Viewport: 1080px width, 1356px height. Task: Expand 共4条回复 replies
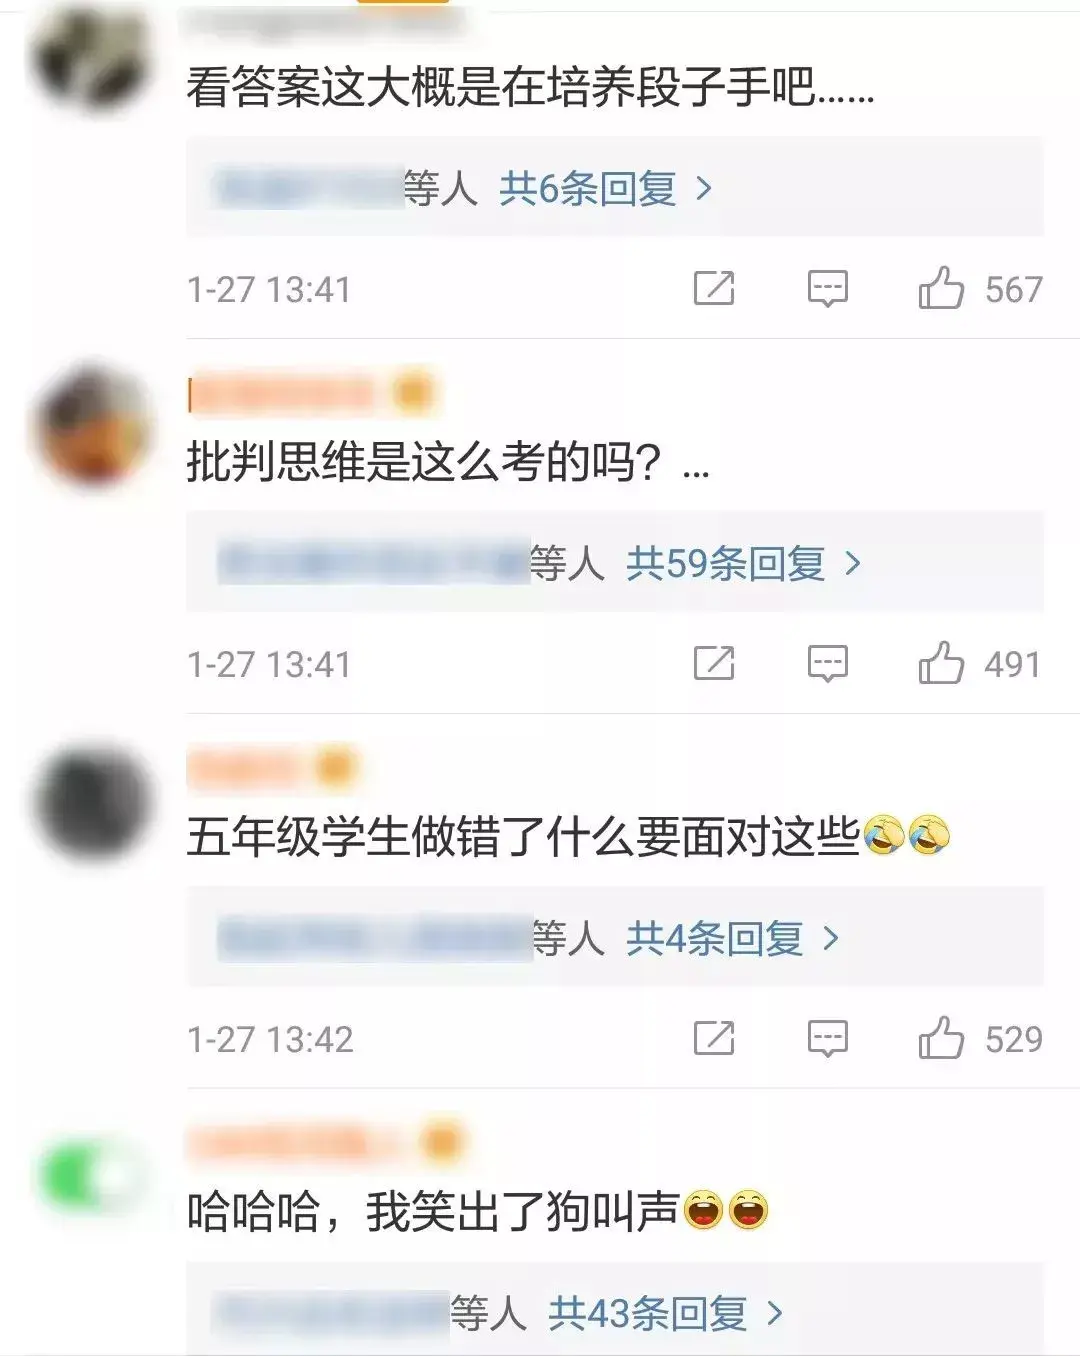[x=733, y=938]
